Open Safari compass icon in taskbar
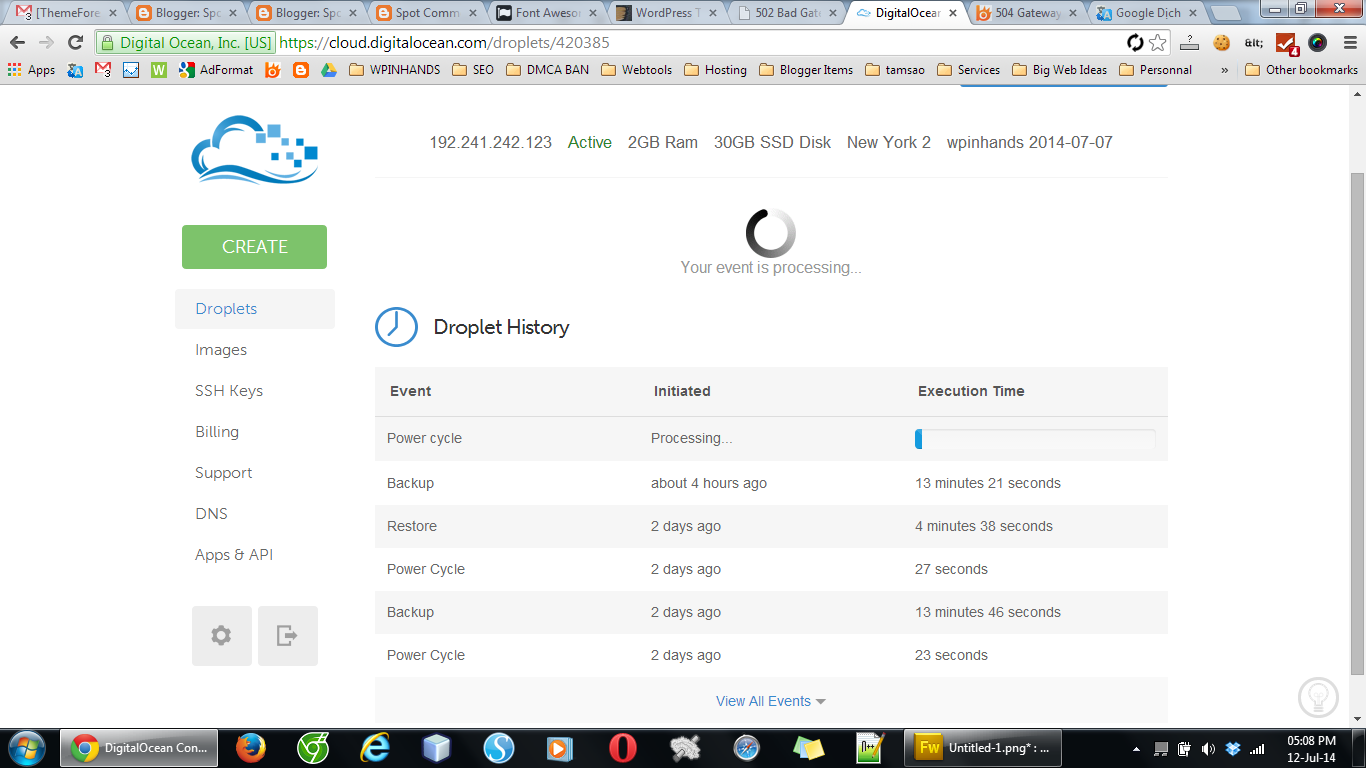The image size is (1366, 768). [747, 747]
